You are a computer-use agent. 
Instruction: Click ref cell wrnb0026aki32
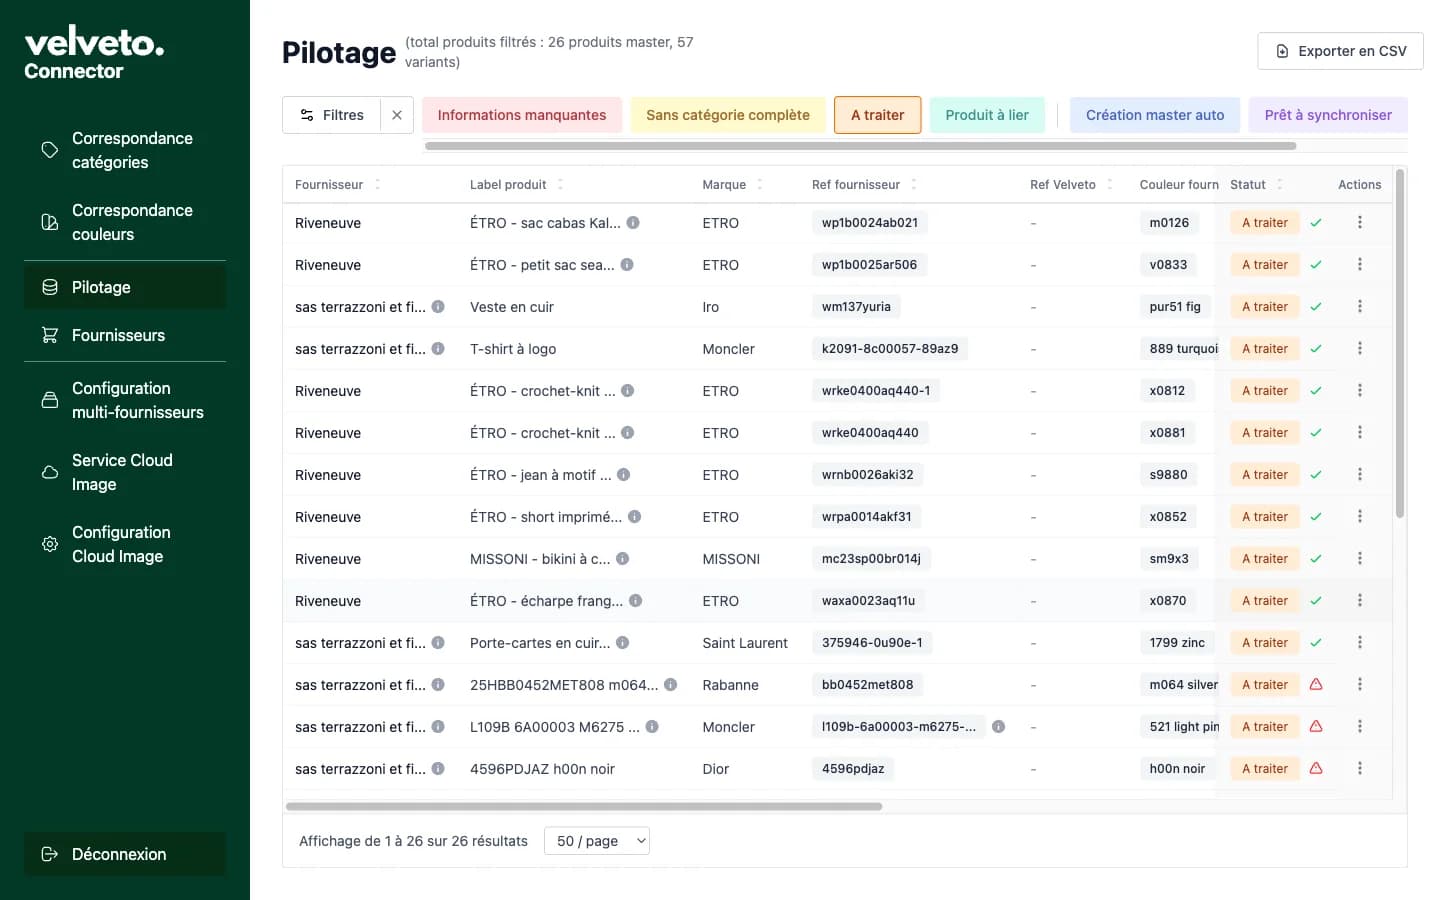click(x=867, y=475)
